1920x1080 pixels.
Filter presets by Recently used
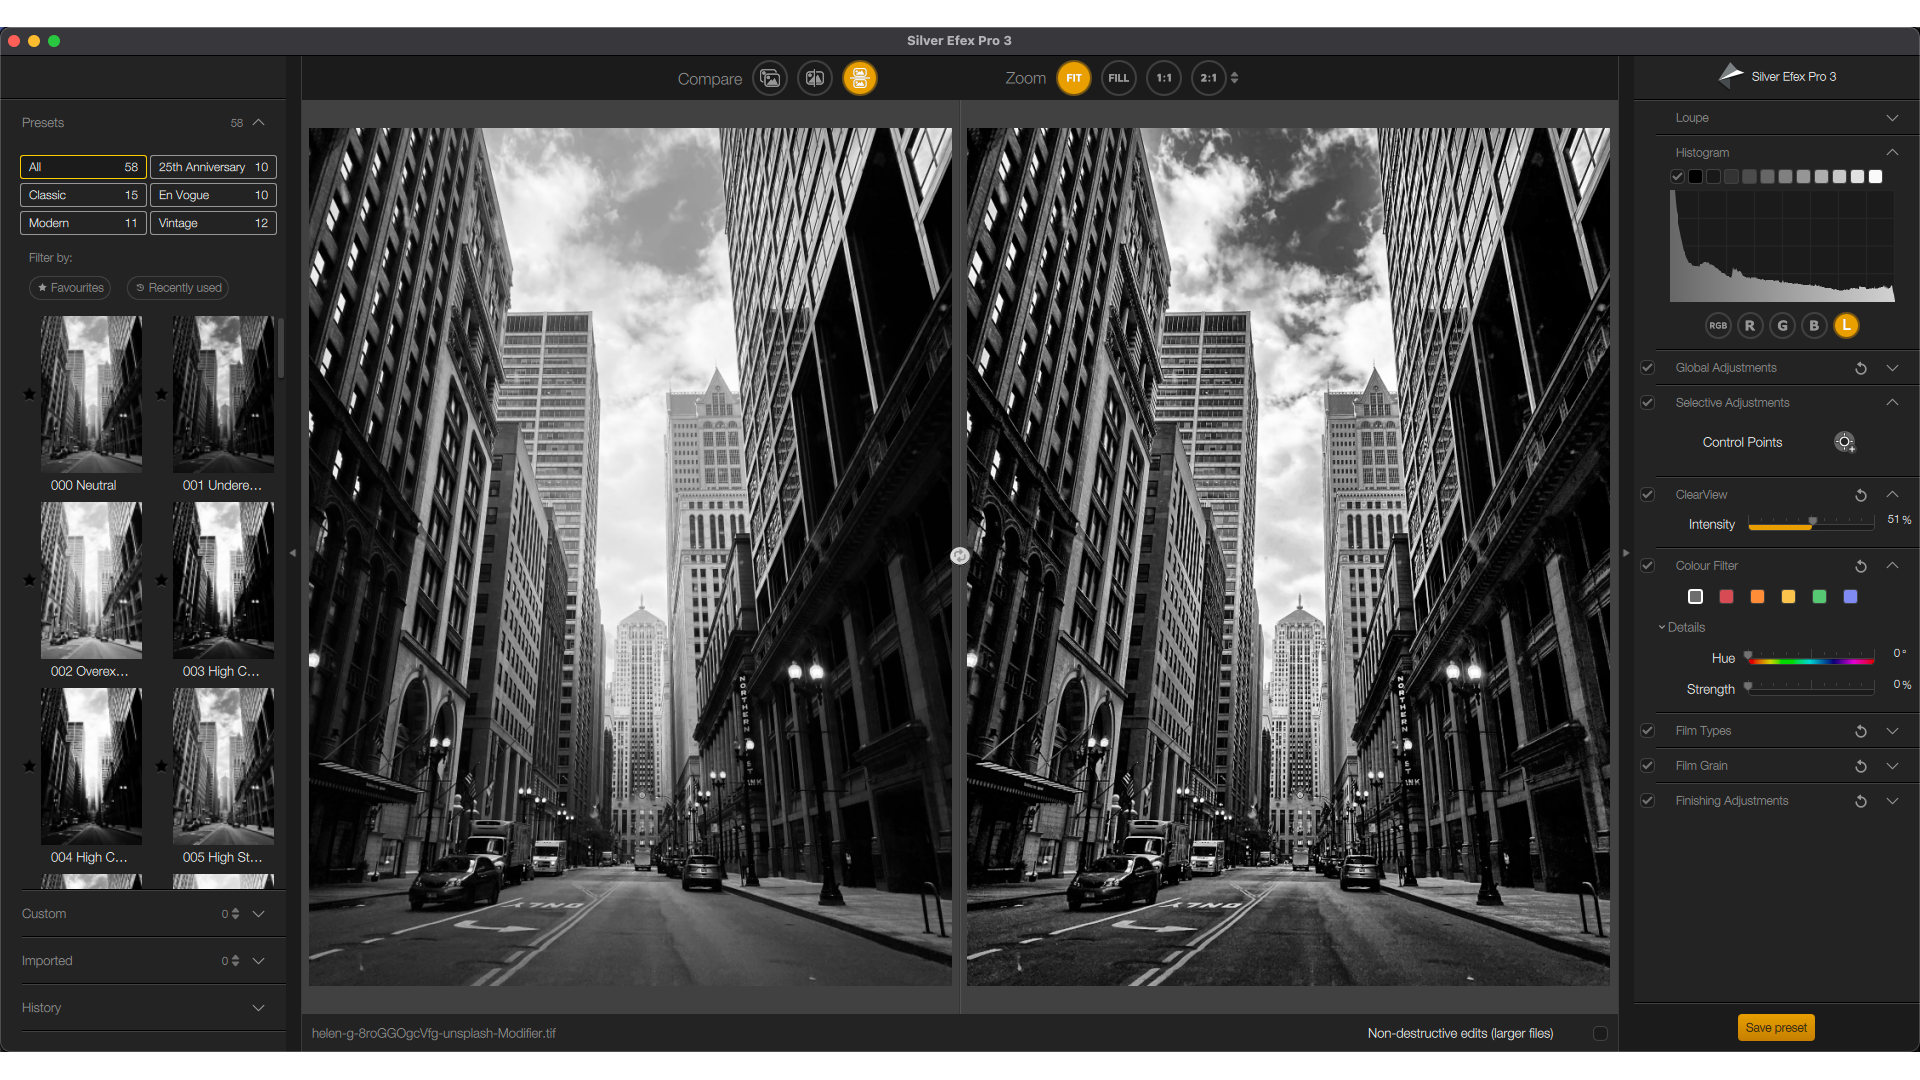coord(178,288)
